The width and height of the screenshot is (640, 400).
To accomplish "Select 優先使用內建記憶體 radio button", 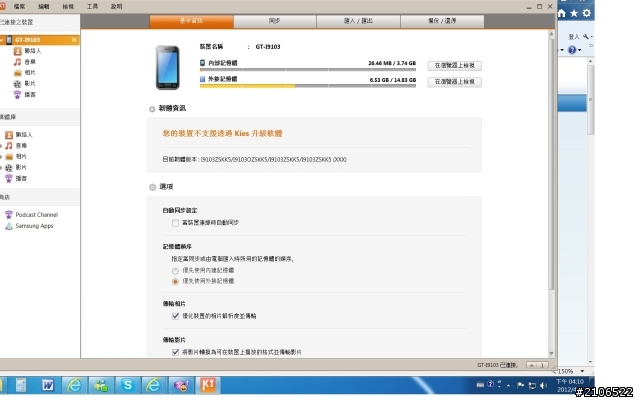I will 175,271.
